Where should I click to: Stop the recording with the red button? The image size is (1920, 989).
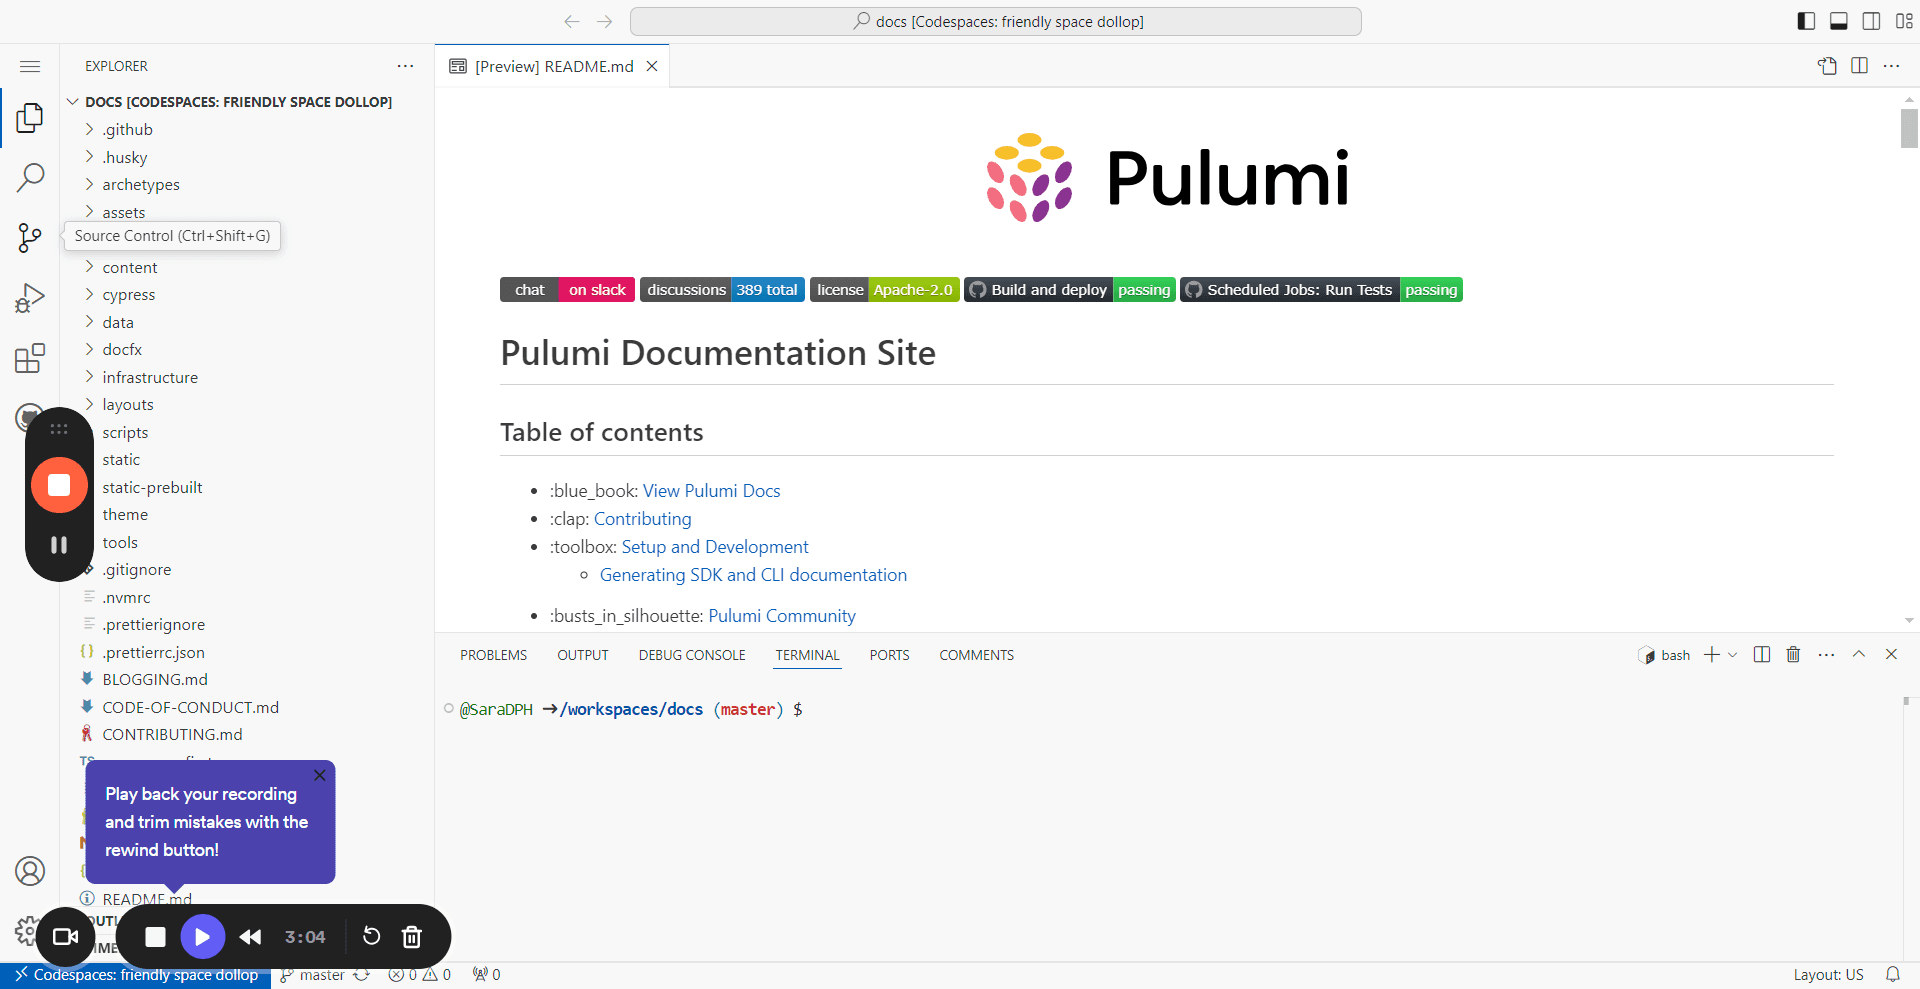[x=59, y=485]
